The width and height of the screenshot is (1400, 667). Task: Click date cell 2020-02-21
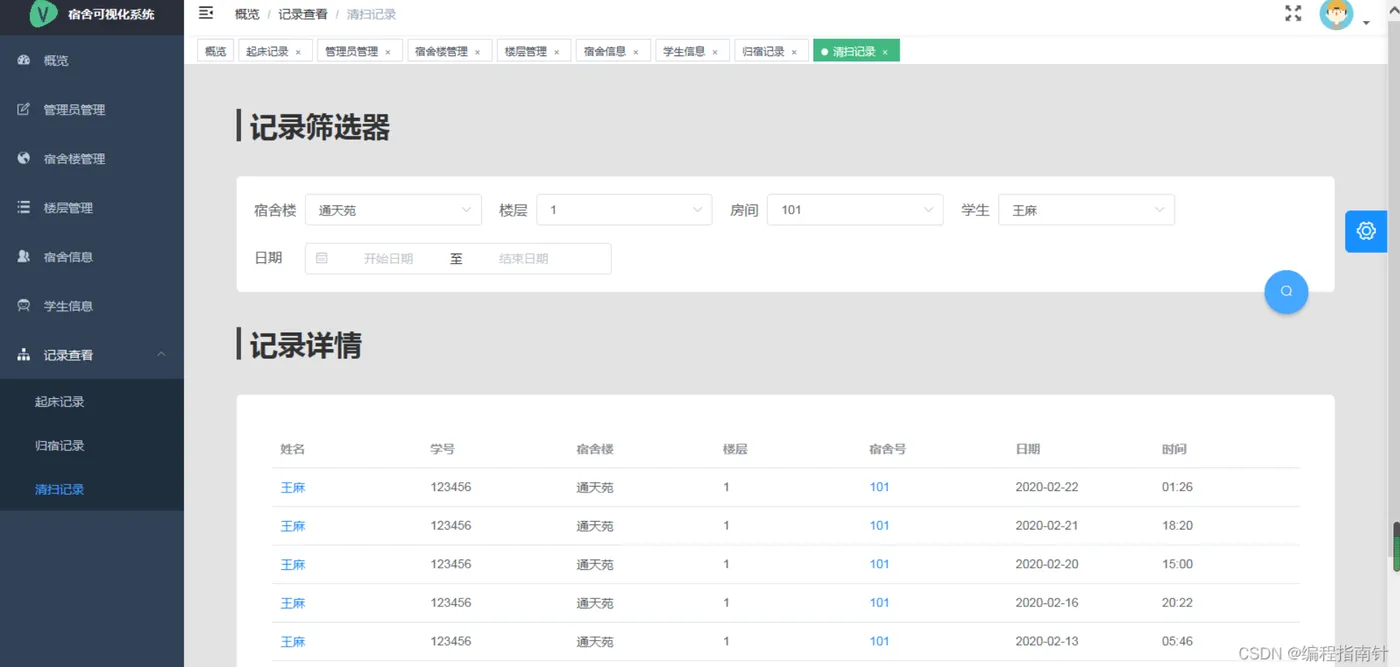click(1047, 526)
